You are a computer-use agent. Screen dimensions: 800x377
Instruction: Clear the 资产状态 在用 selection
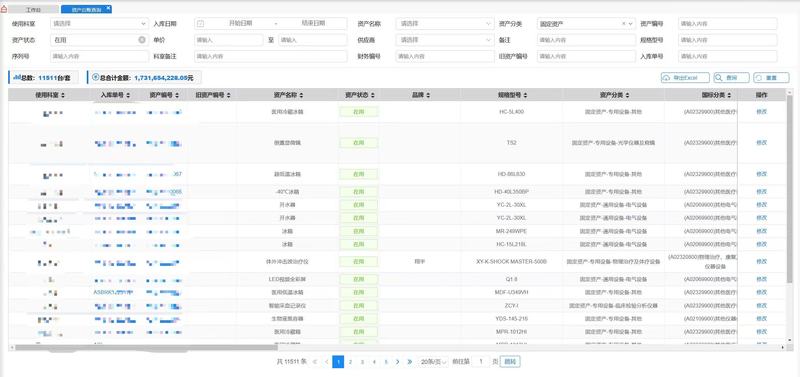tap(142, 40)
